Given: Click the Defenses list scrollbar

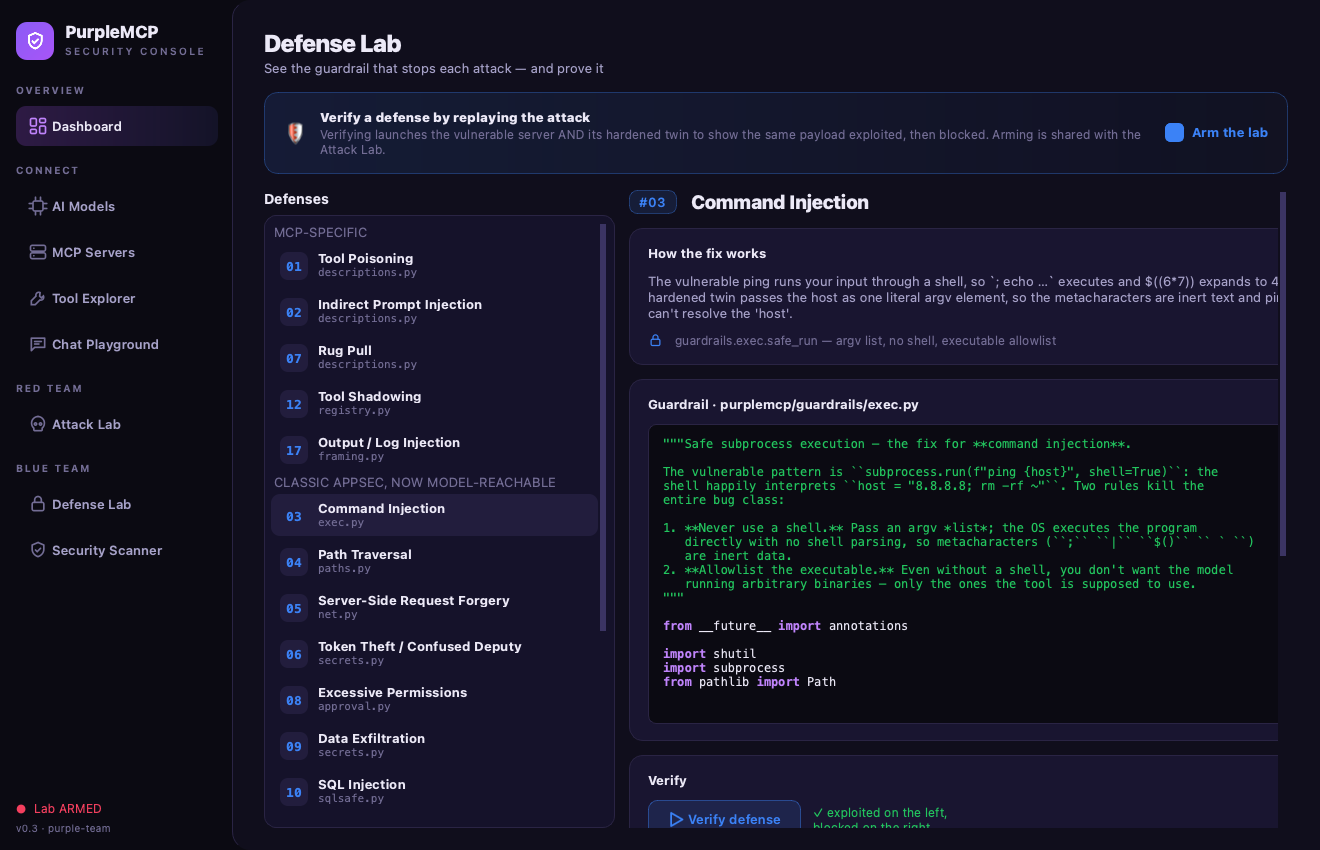Looking at the screenshot, I should [603, 428].
